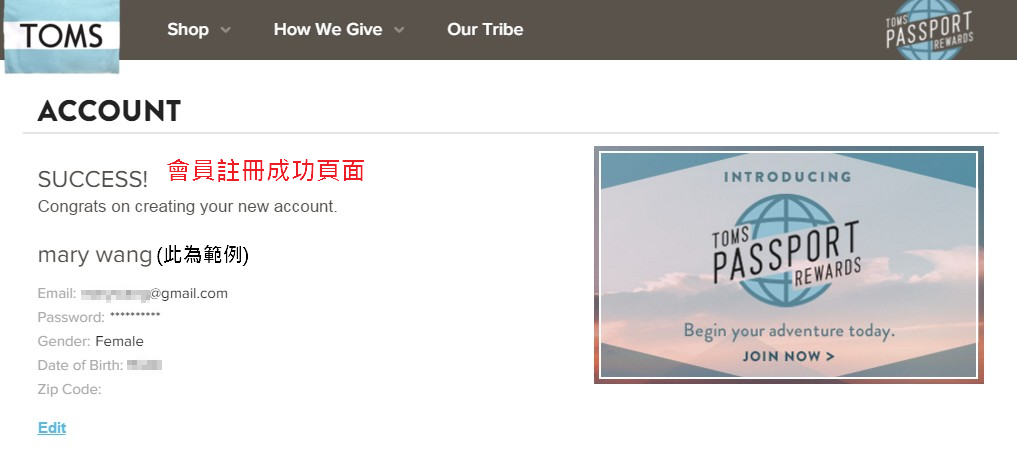Click the ACCOUNT page heading
The height and width of the screenshot is (460, 1017).
[109, 112]
